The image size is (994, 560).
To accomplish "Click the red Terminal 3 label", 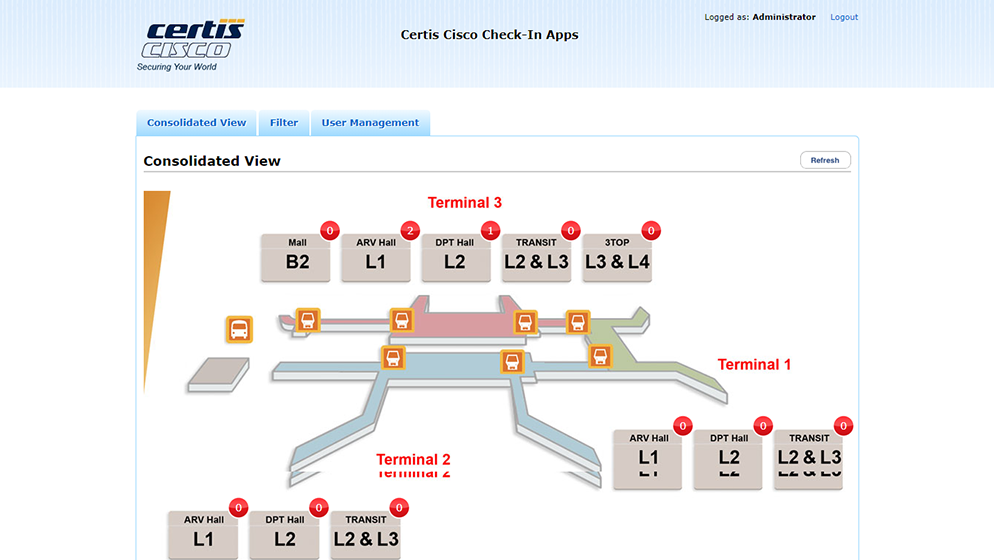I will point(465,203).
